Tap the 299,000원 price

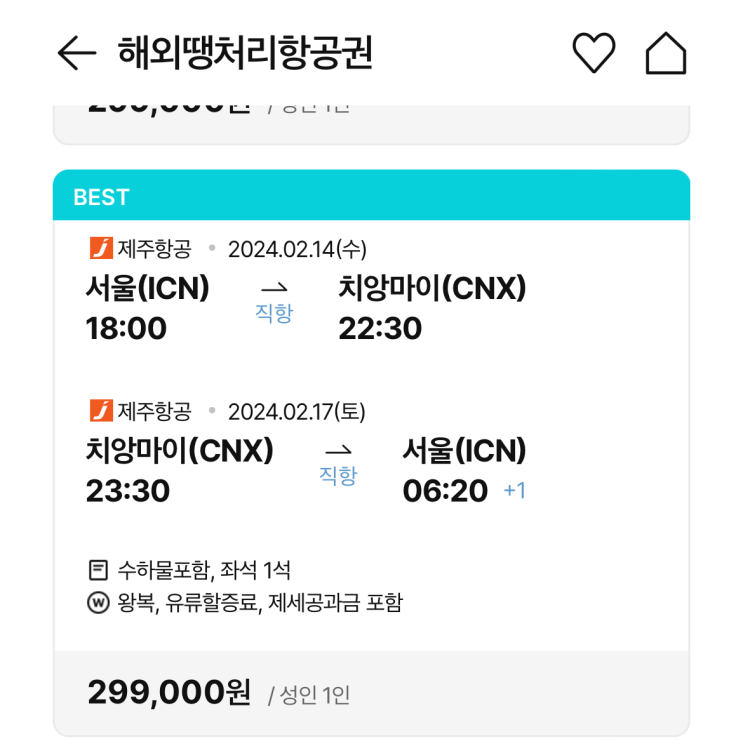point(170,692)
